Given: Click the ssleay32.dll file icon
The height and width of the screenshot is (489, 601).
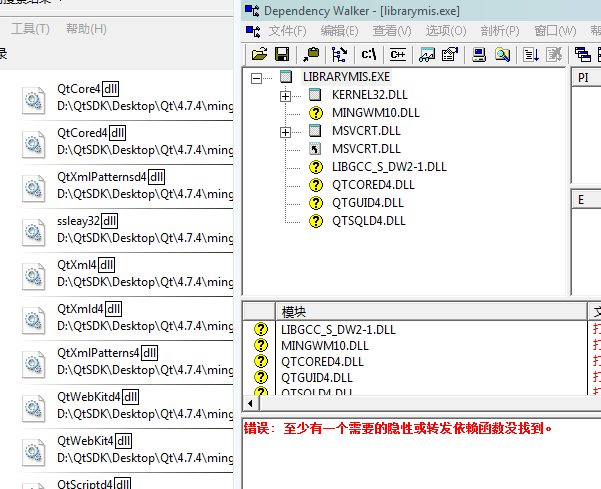Looking at the screenshot, I should pyautogui.click(x=33, y=232).
